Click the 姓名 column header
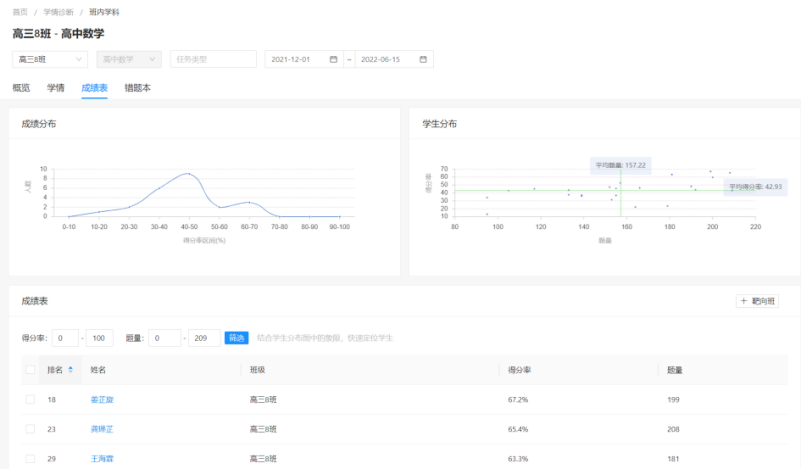 [98, 369]
